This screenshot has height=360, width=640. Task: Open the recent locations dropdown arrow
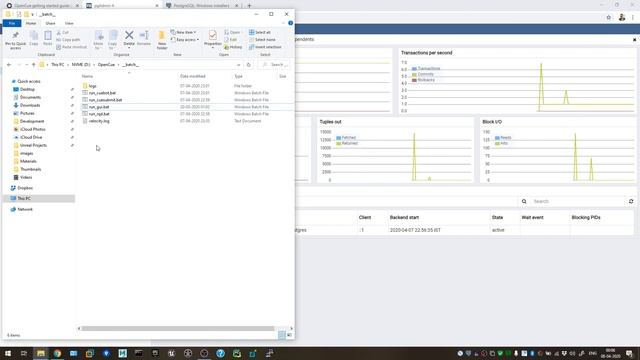(27, 64)
